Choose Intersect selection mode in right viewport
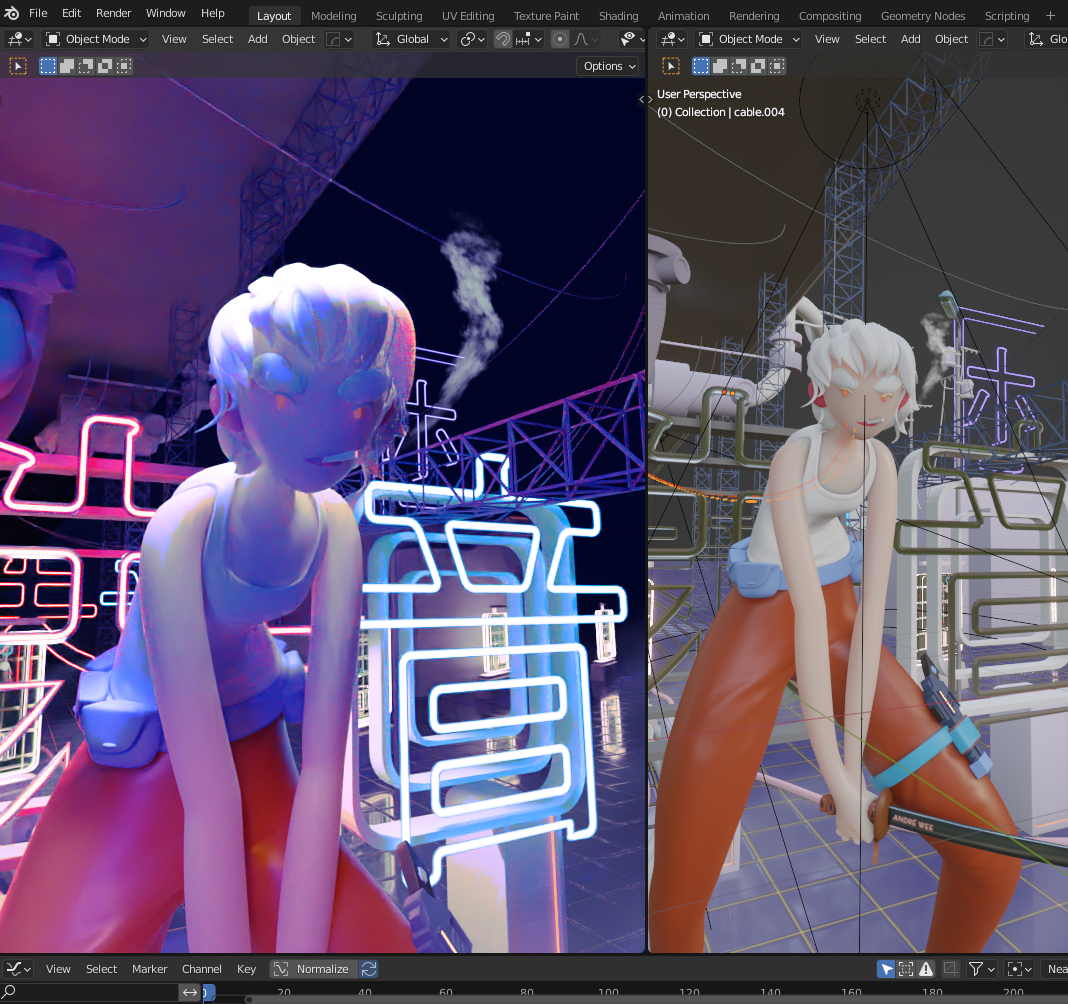Image resolution: width=1068 pixels, height=1004 pixels. tap(777, 66)
